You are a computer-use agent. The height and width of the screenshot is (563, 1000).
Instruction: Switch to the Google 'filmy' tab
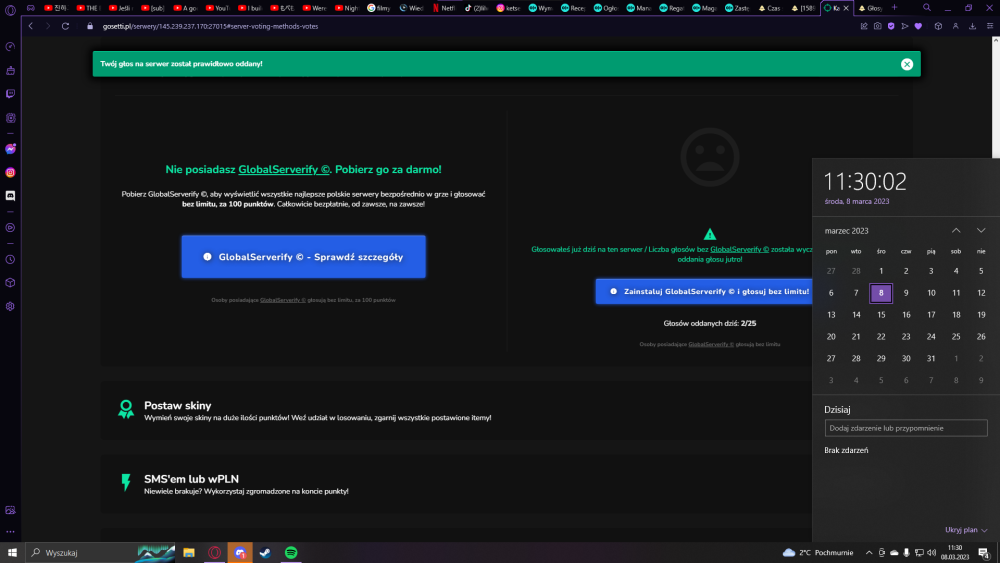[x=379, y=8]
